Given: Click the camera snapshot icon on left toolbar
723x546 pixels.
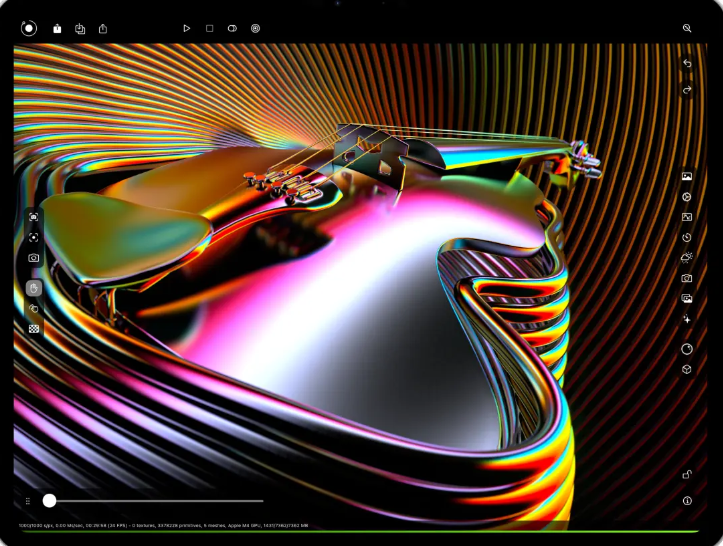Looking at the screenshot, I should [x=34, y=258].
